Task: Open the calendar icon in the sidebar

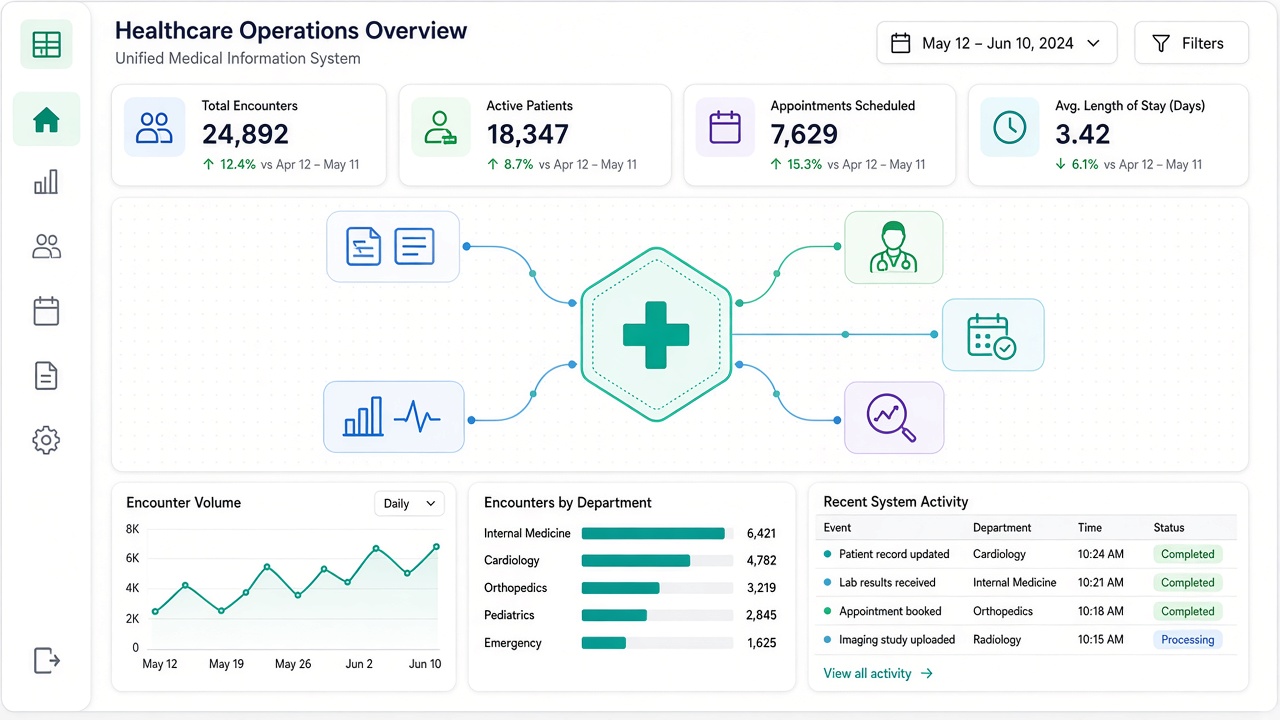Action: click(46, 311)
